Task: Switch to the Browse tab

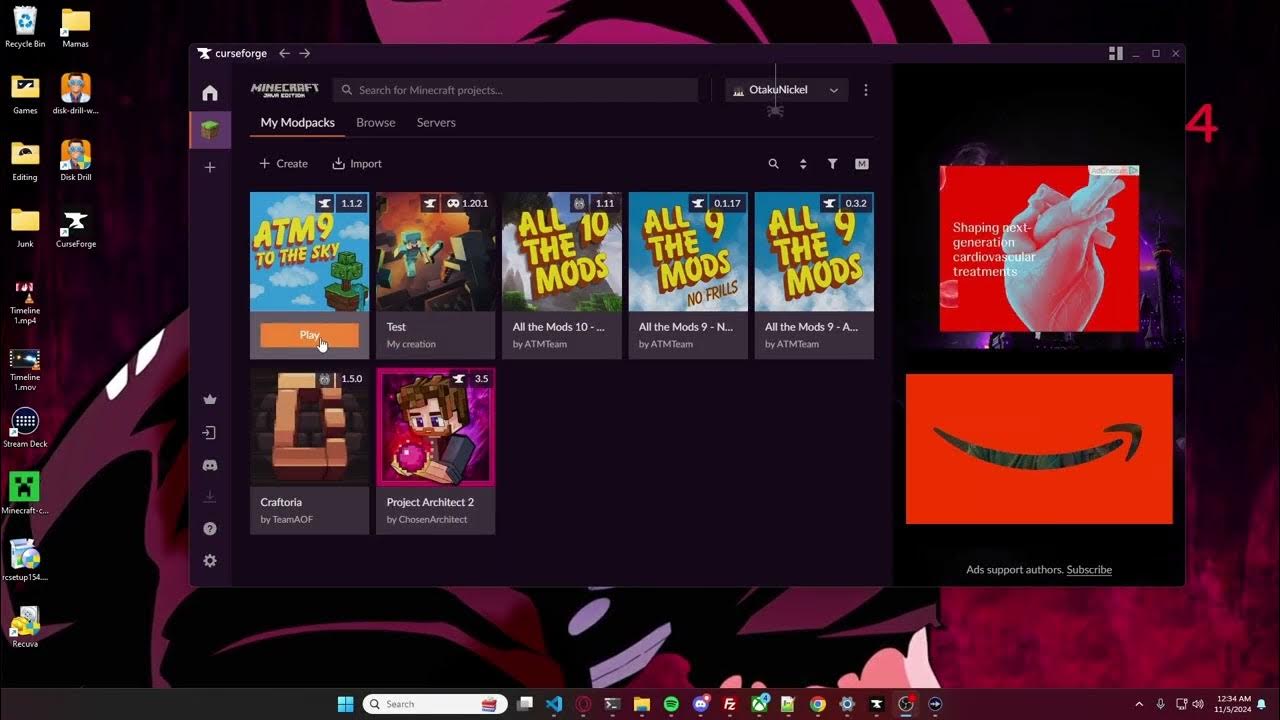Action: 376,123
